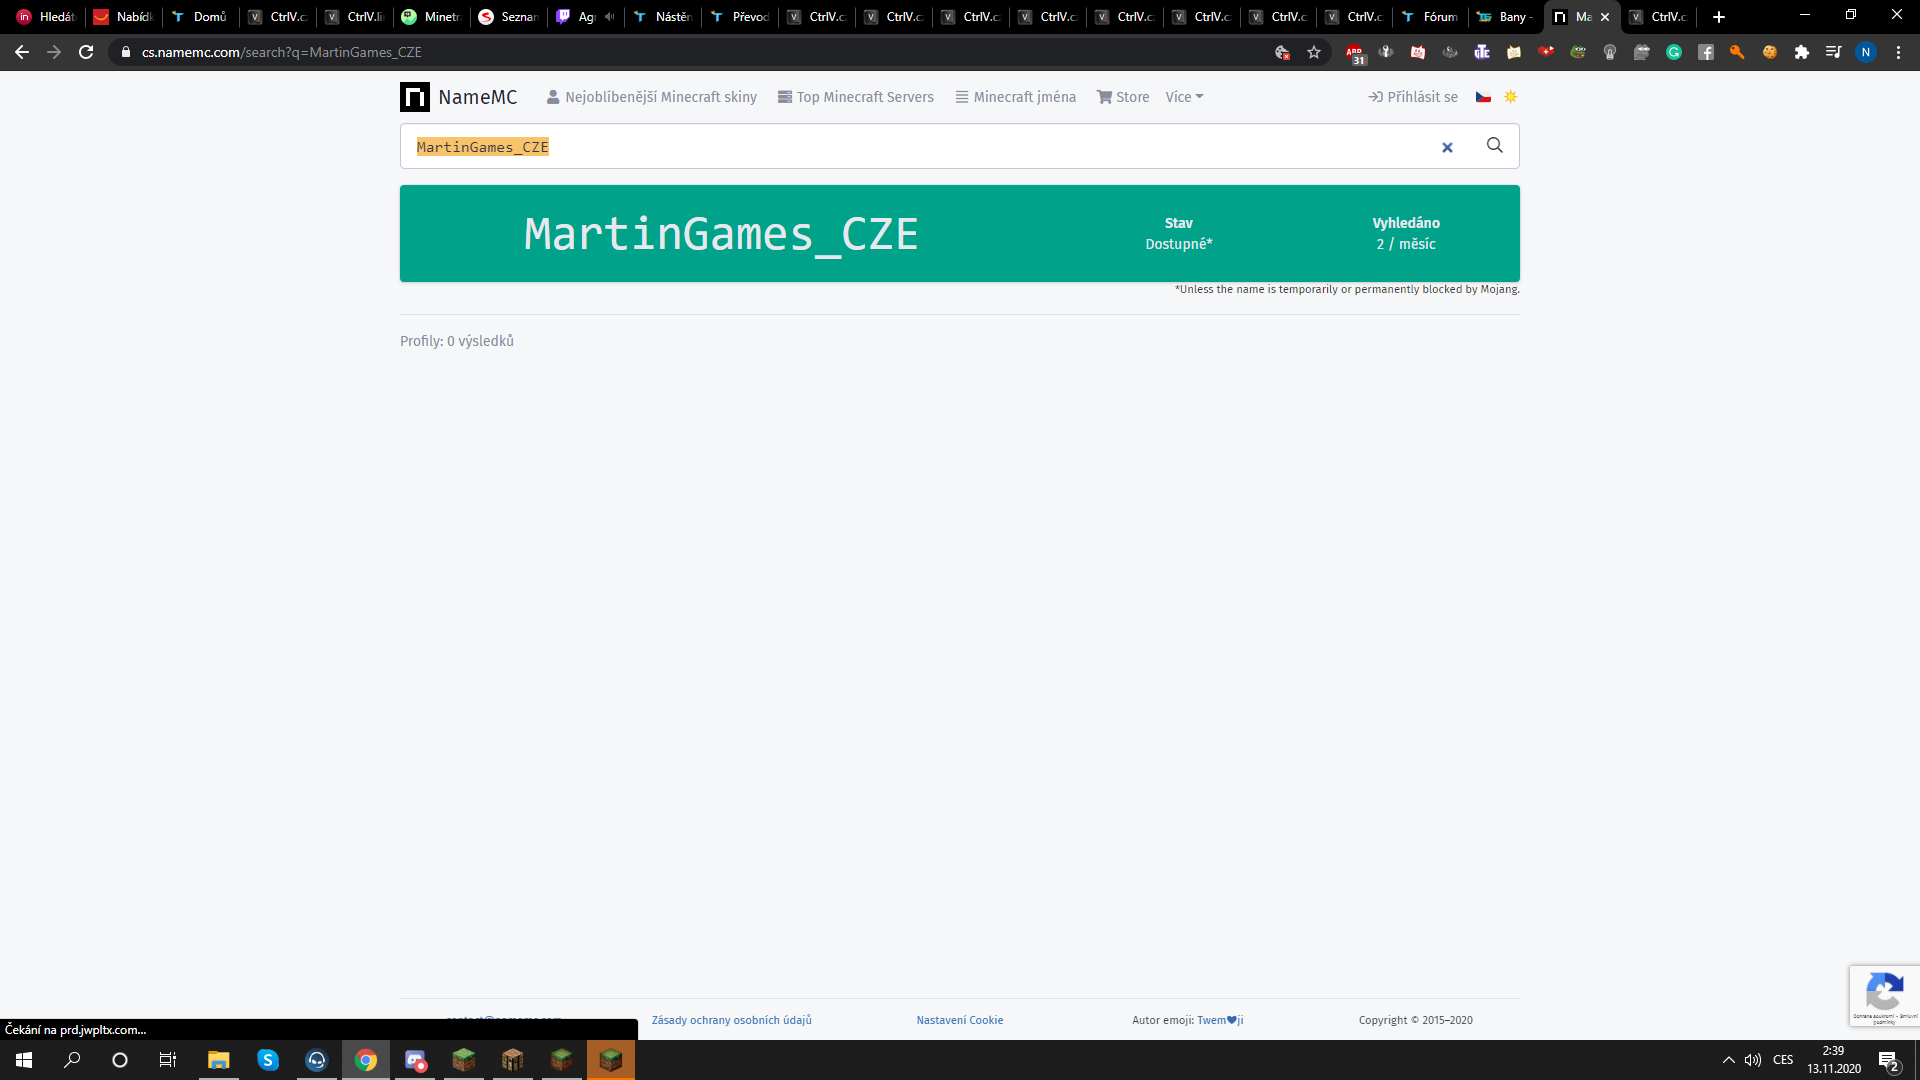
Task: Open Nastavení Cookie footer link
Action: (x=959, y=1020)
